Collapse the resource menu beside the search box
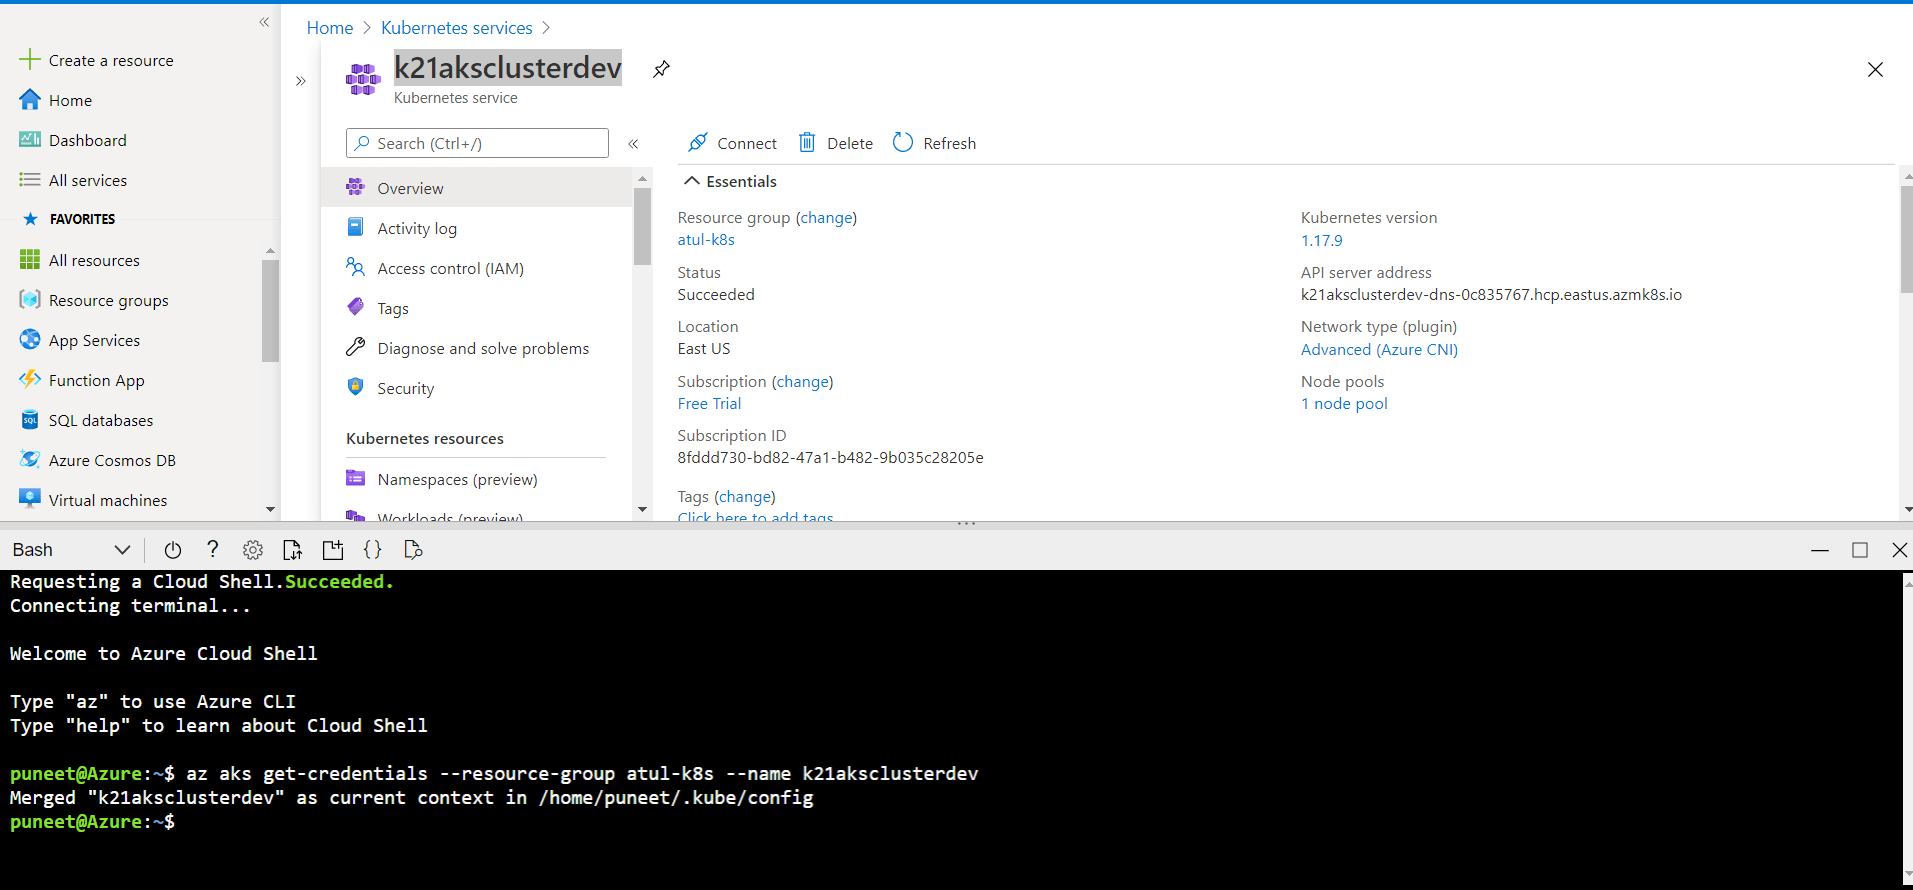This screenshot has width=1913, height=890. pyautogui.click(x=633, y=144)
